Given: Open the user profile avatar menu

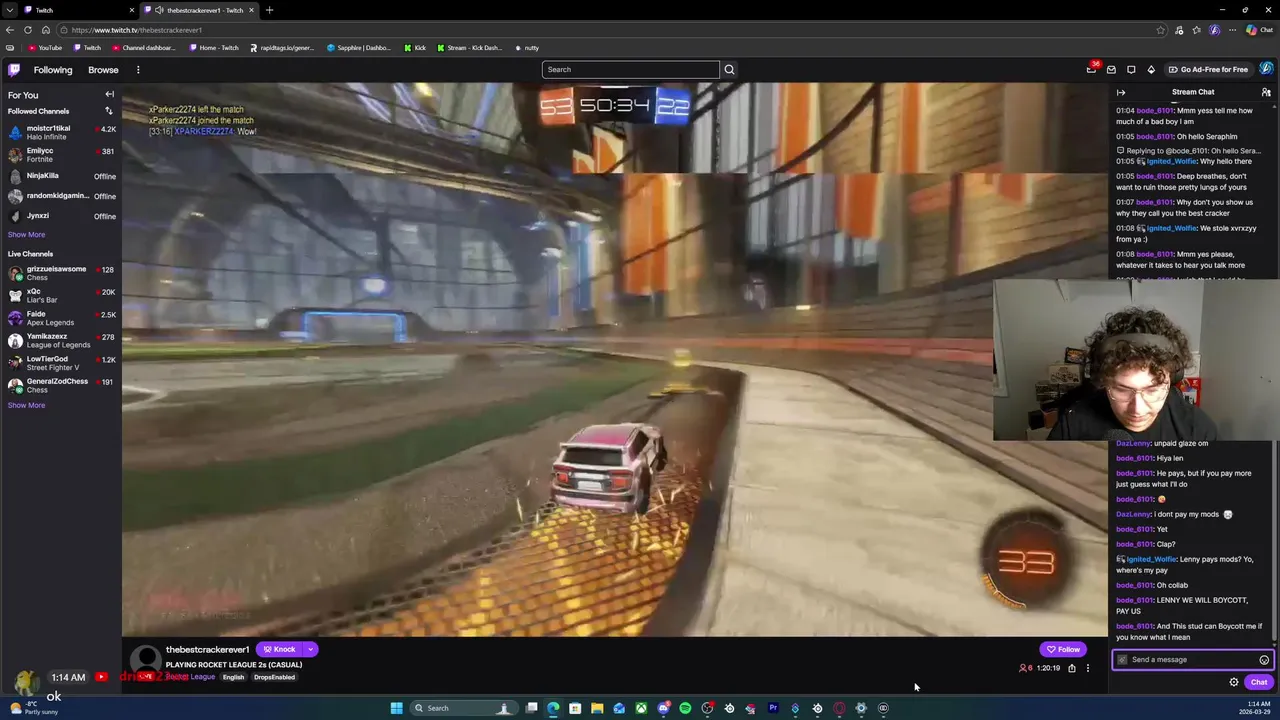Looking at the screenshot, I should coord(1266,69).
